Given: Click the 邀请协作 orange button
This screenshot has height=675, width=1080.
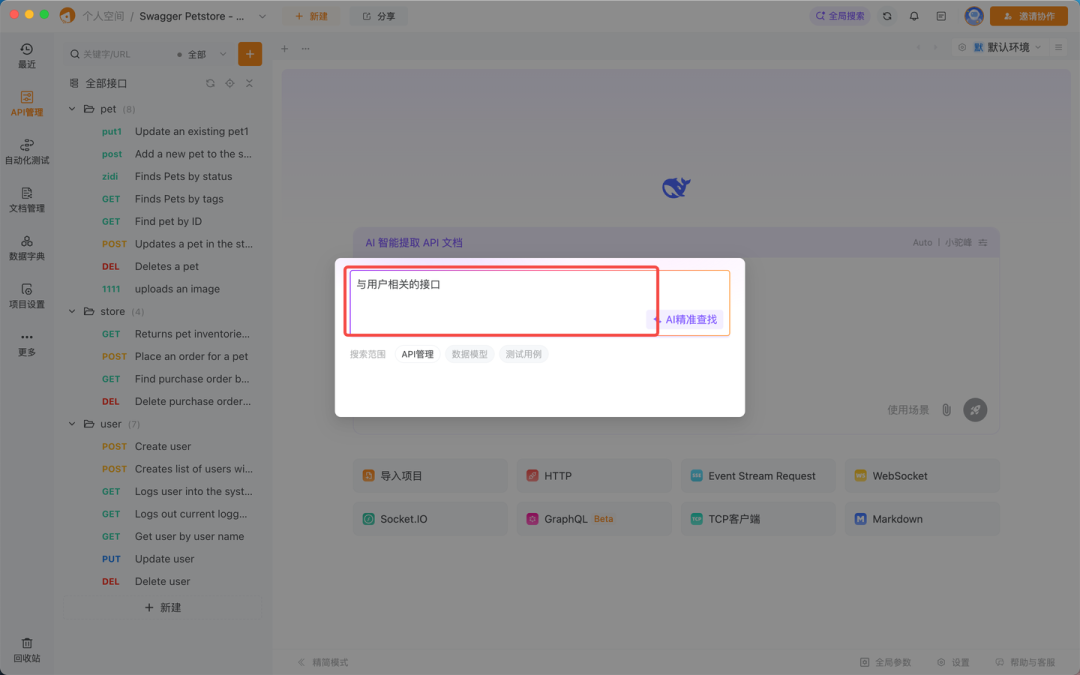Looking at the screenshot, I should (1028, 16).
